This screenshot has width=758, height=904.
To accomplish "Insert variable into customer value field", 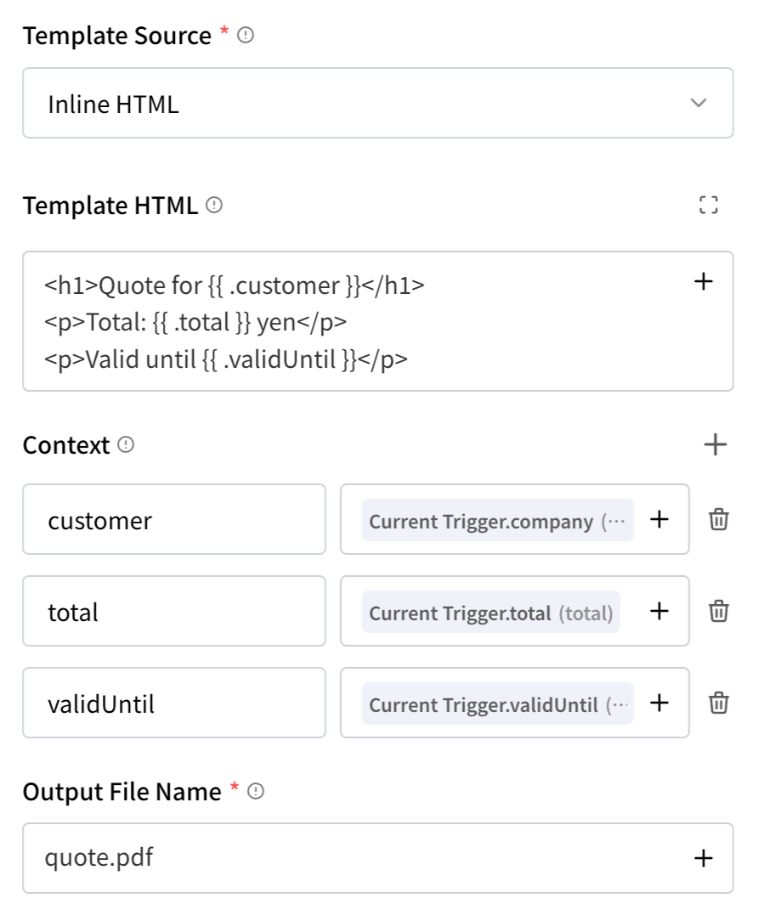I will click(x=659, y=519).
